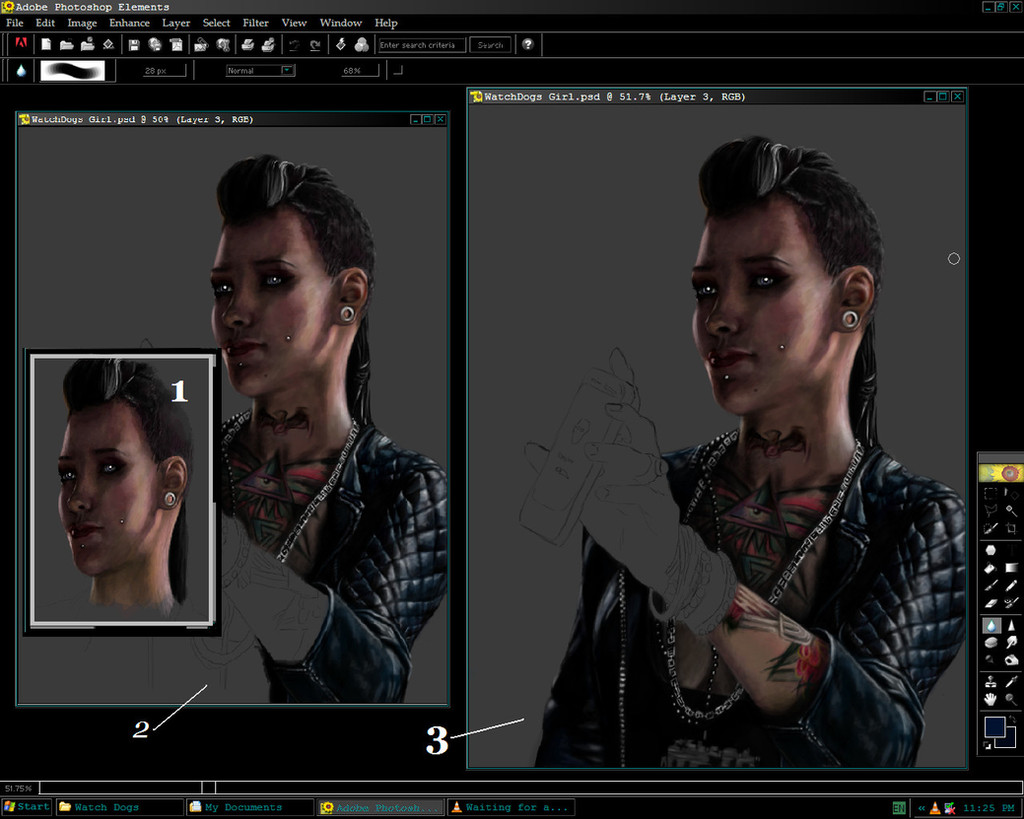The width and height of the screenshot is (1024, 819).
Task: Click the Save as PDF icon
Action: coord(176,44)
